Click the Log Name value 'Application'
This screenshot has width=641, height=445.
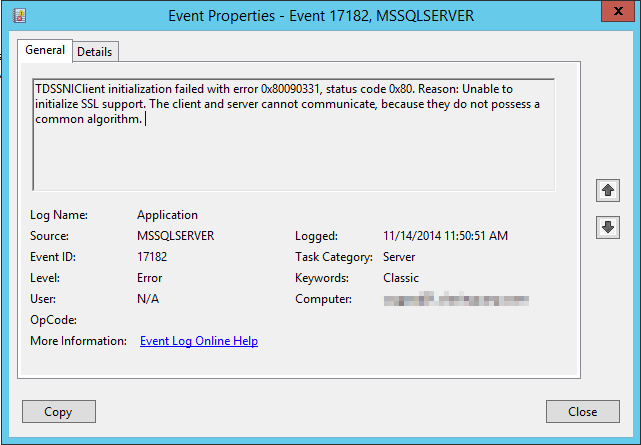pyautogui.click(x=167, y=215)
